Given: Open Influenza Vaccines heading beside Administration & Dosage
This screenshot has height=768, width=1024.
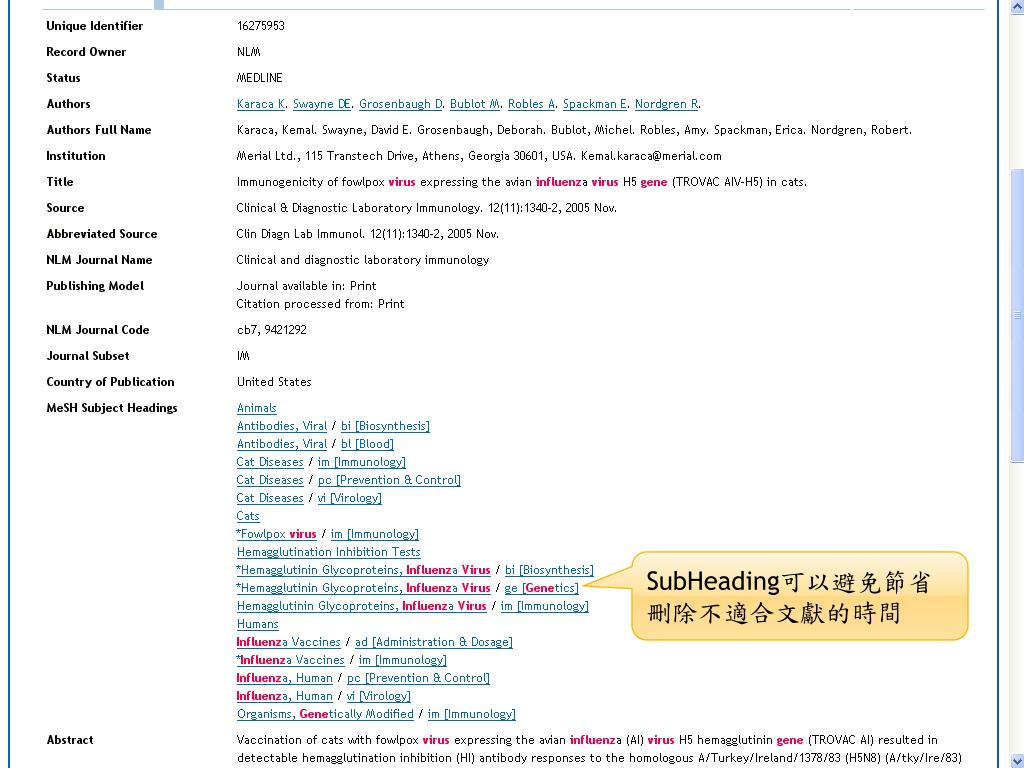Looking at the screenshot, I should point(288,643).
